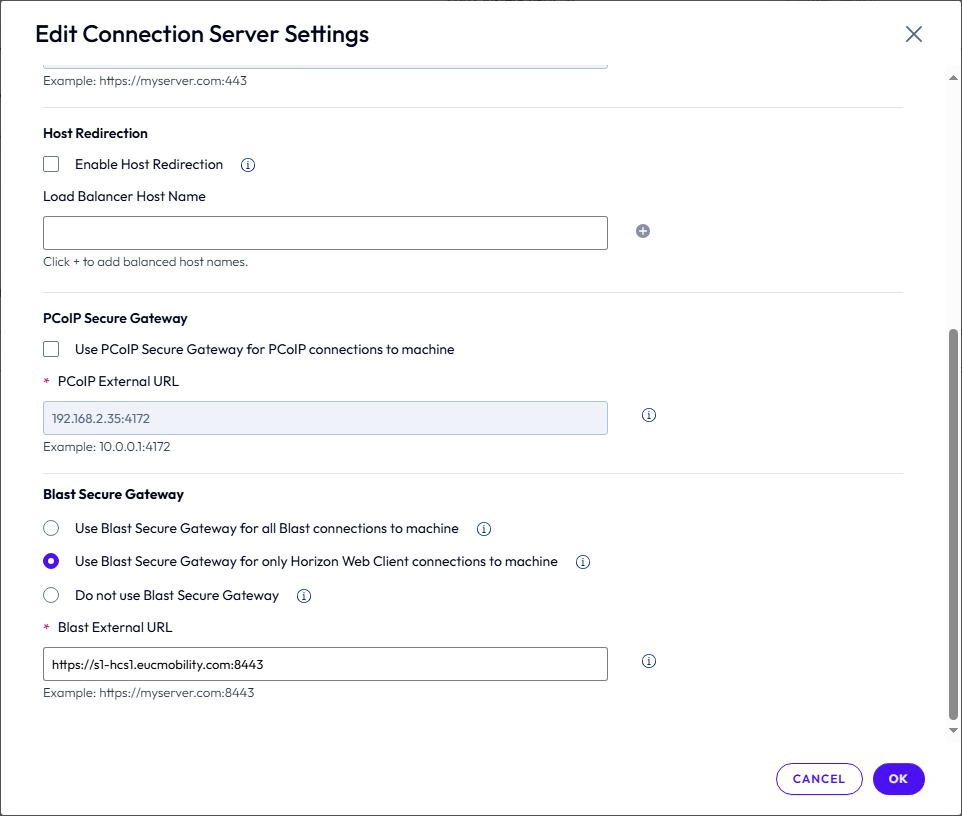Click the dialog's vertical scrollbar thumb

(953, 520)
